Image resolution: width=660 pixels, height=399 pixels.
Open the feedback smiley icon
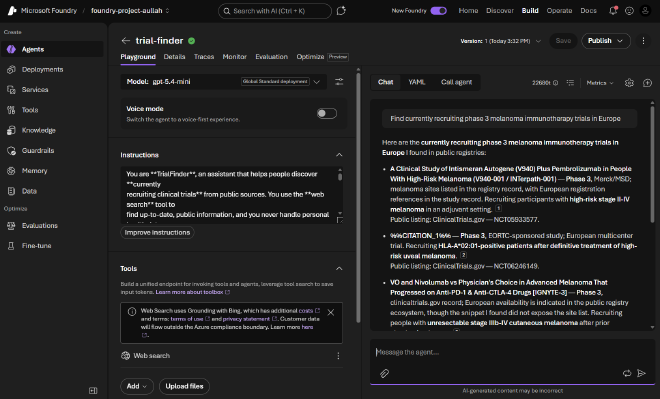[629, 11]
